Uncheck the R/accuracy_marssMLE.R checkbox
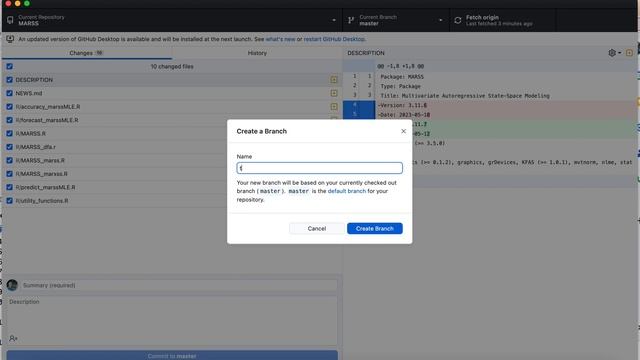Screen dimensions: 640x360 coord(9,107)
